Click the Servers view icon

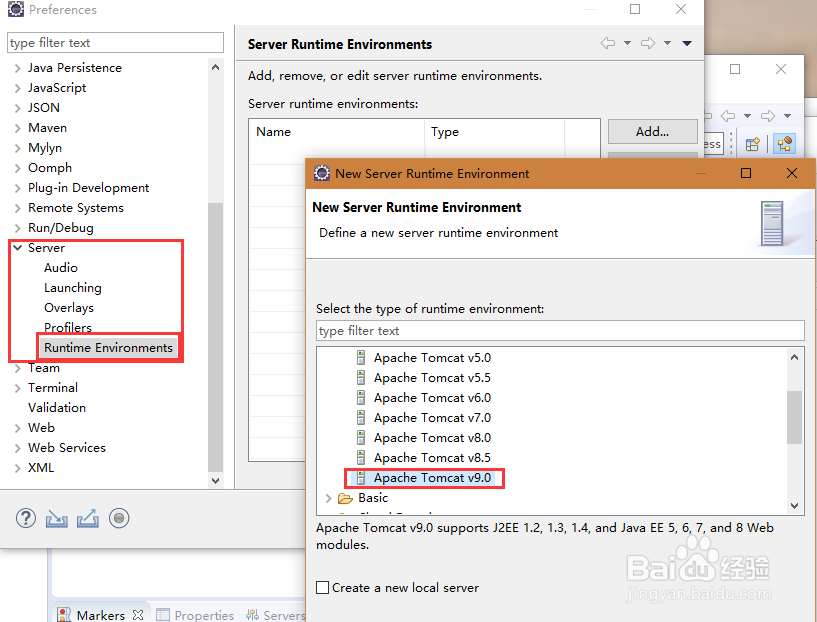pos(252,615)
